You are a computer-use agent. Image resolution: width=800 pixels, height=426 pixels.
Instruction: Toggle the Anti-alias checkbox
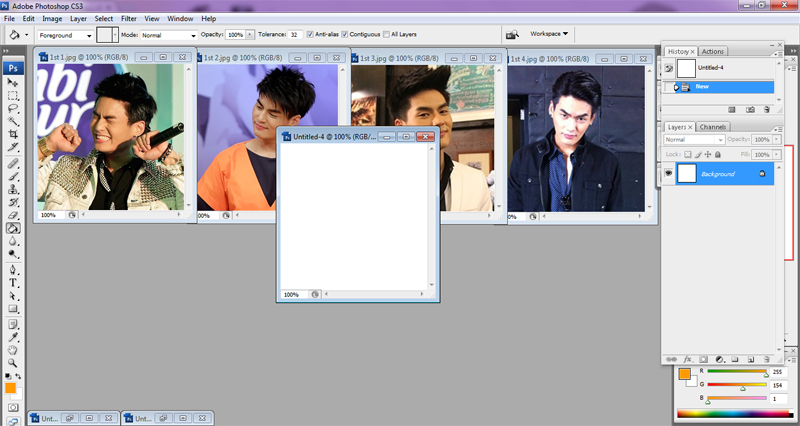click(310, 34)
